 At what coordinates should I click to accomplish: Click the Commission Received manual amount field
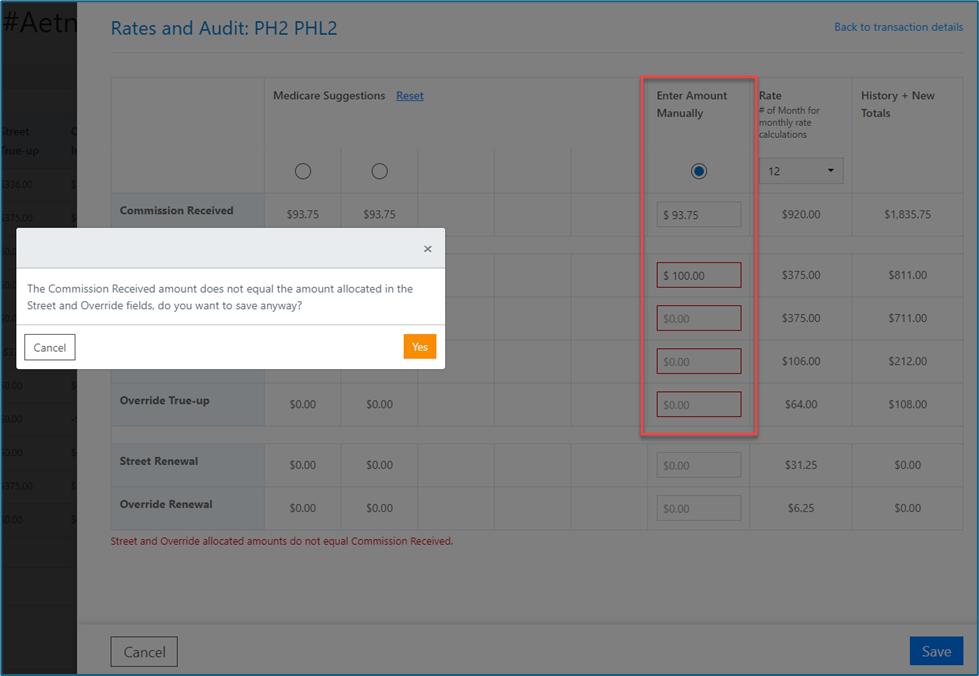699,215
